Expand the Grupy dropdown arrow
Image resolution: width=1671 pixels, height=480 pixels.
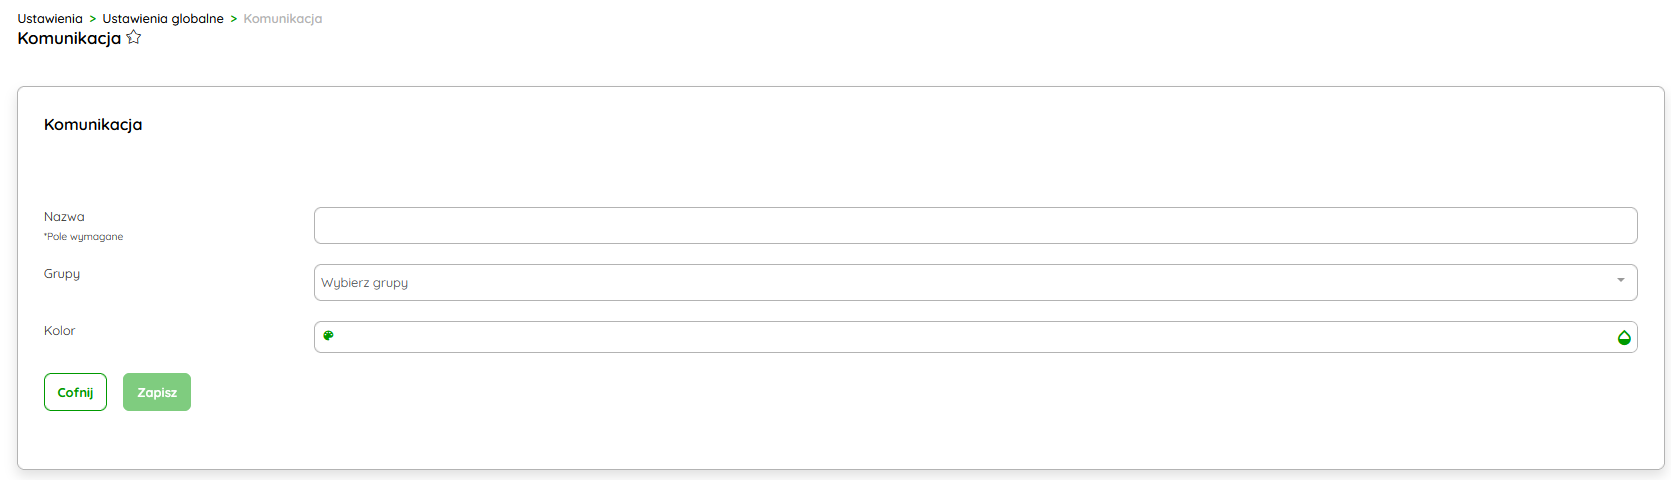coord(1621,281)
